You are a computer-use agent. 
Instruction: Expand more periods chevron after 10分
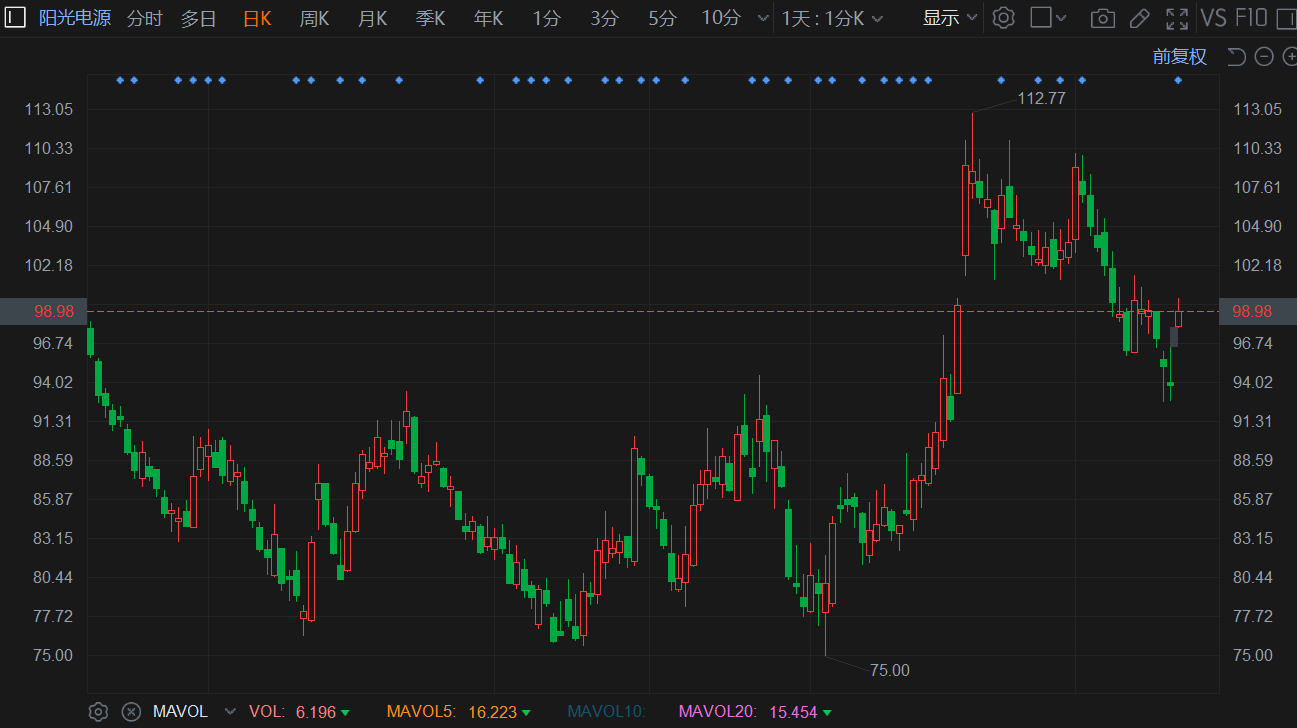pyautogui.click(x=763, y=18)
